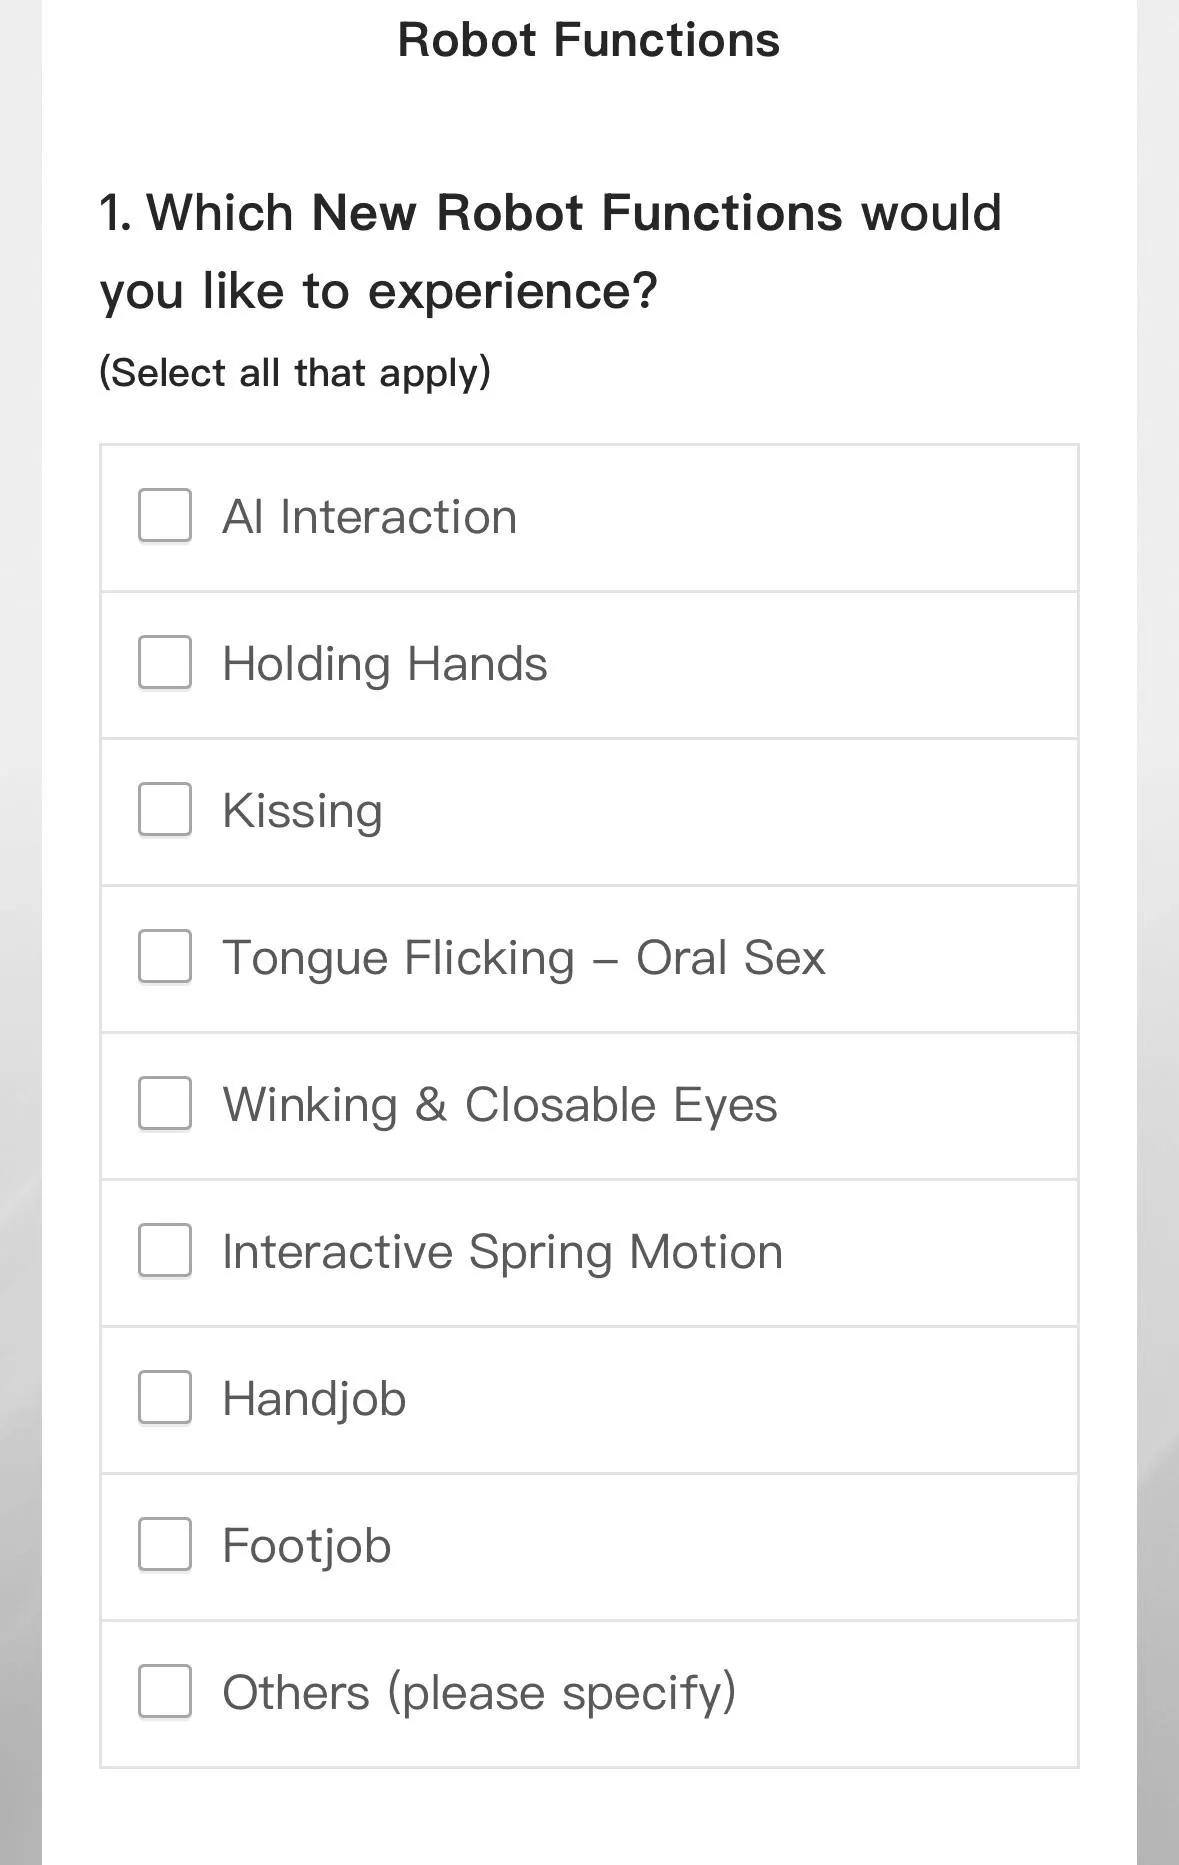1179x1865 pixels.
Task: Check the Interactive Spring Motion box
Action: pyautogui.click(x=165, y=1250)
